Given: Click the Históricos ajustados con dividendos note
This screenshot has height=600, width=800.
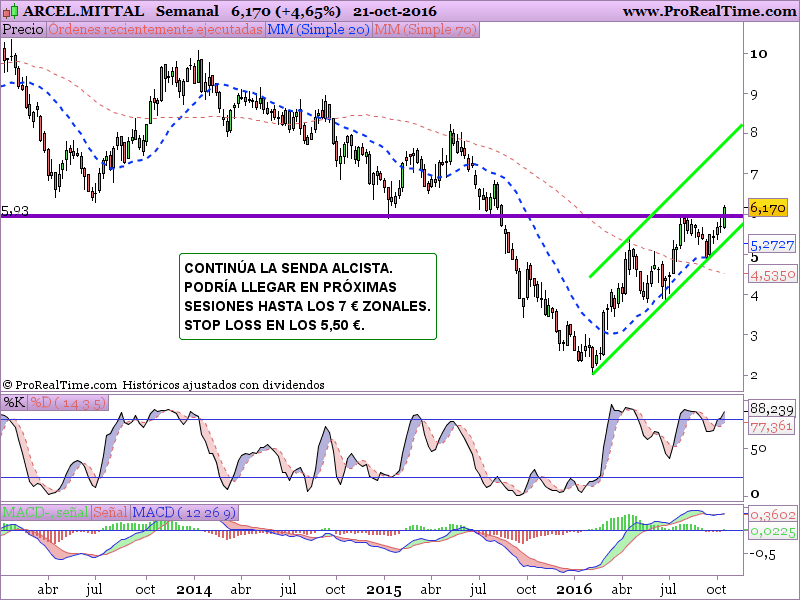Looking at the screenshot, I should (223, 385).
